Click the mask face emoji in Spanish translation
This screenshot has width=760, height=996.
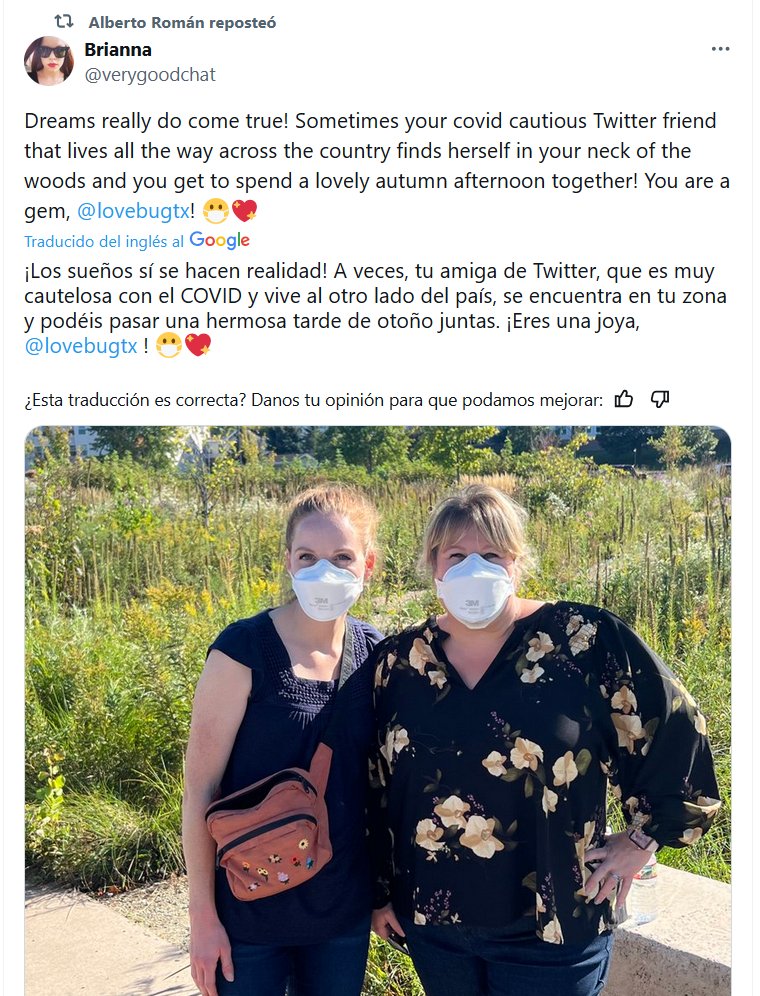169,346
